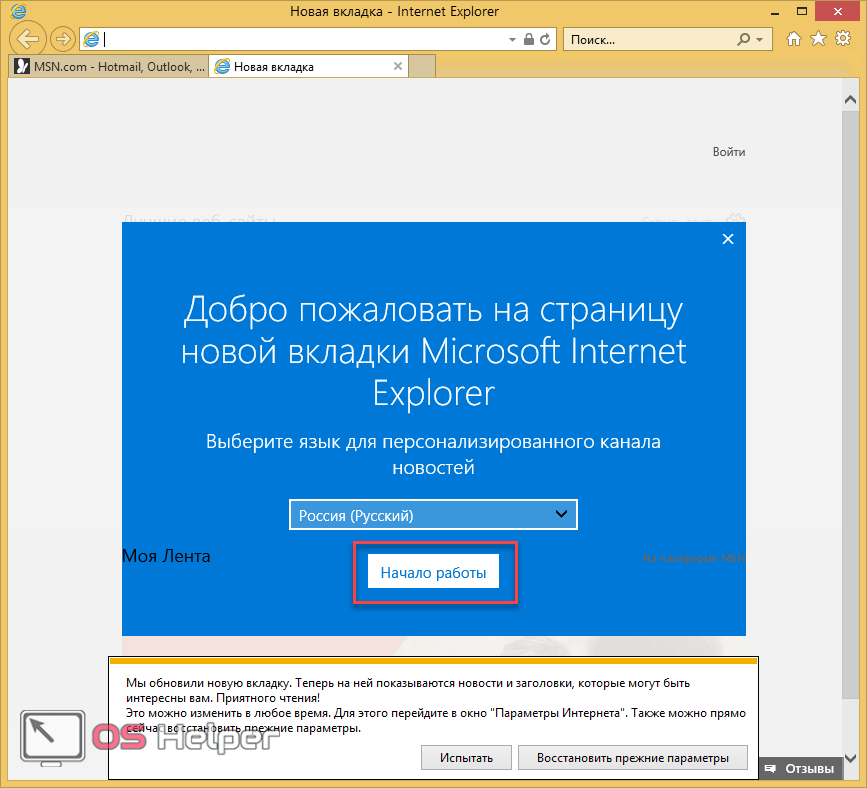Open Favorites star icon
Viewport: 867px width, 788px height.
[818, 39]
